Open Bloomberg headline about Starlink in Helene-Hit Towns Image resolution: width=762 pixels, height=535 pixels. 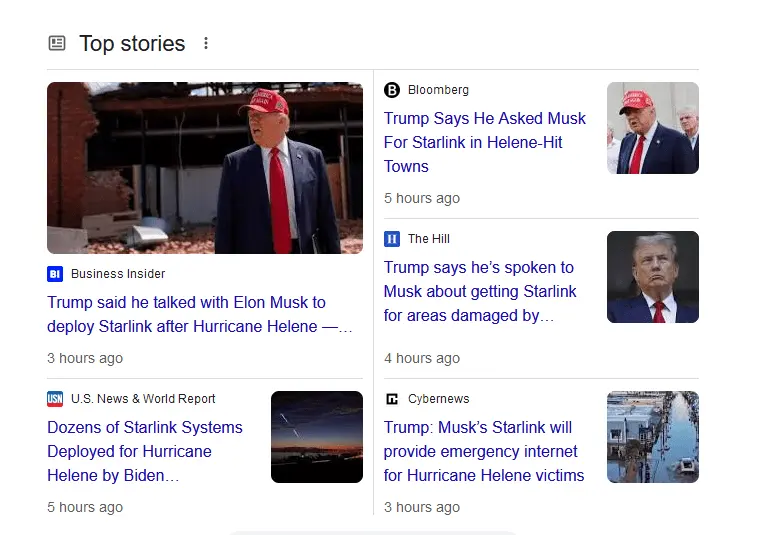tap(484, 142)
